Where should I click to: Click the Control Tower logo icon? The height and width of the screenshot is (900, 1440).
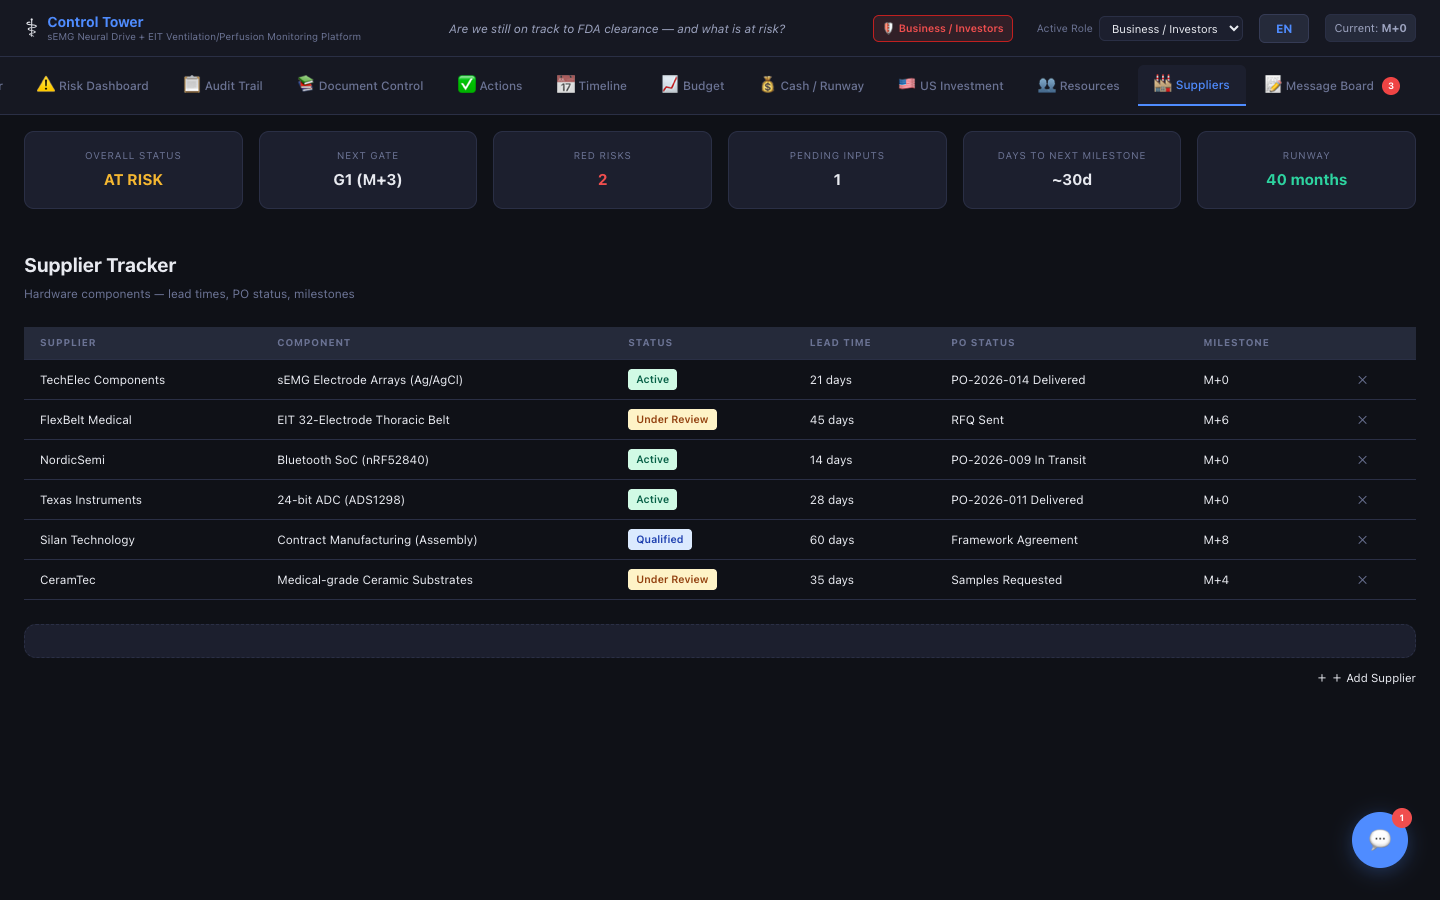pos(31,28)
